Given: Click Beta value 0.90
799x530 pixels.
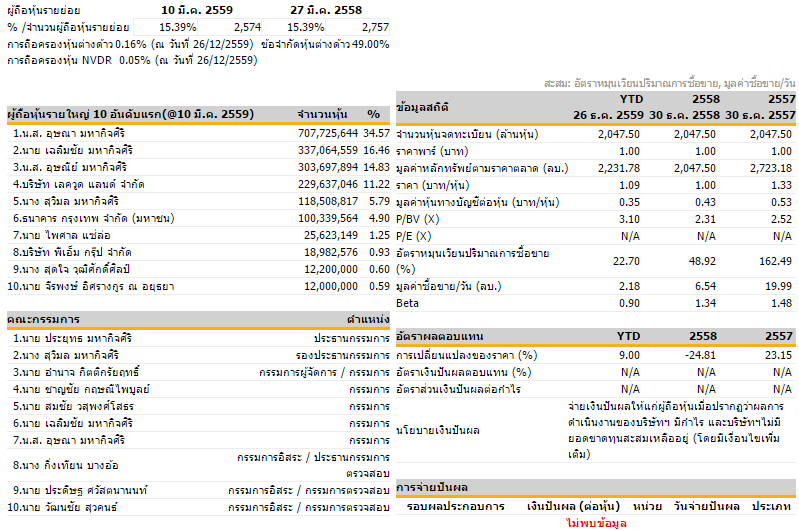Looking at the screenshot, I should click(x=629, y=303).
